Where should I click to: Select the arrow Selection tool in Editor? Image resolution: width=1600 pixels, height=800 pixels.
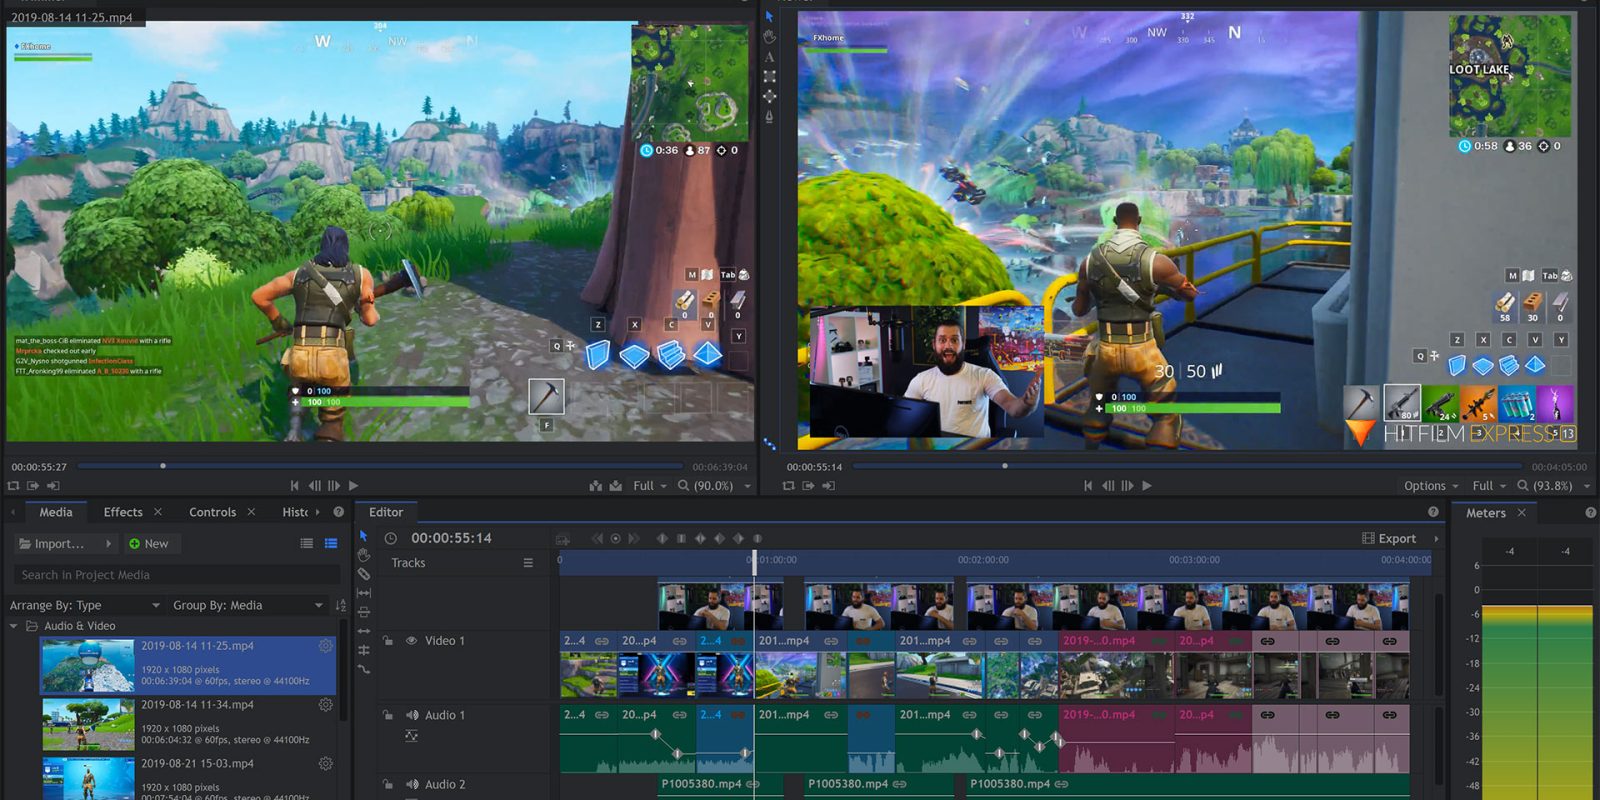363,536
